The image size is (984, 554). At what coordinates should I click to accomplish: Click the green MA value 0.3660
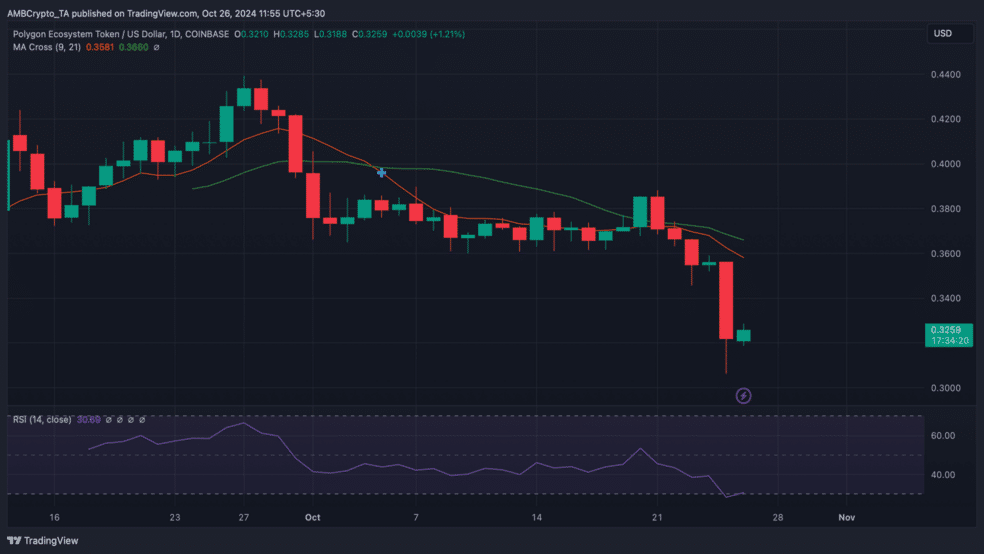(x=134, y=48)
